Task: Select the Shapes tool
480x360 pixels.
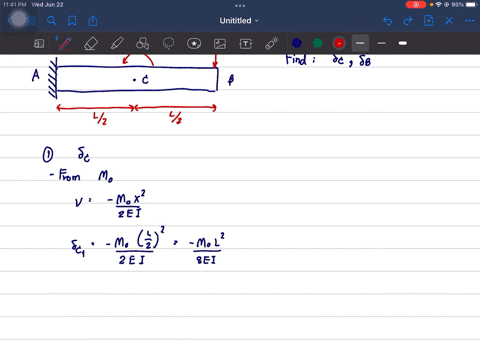Action: click(142, 44)
